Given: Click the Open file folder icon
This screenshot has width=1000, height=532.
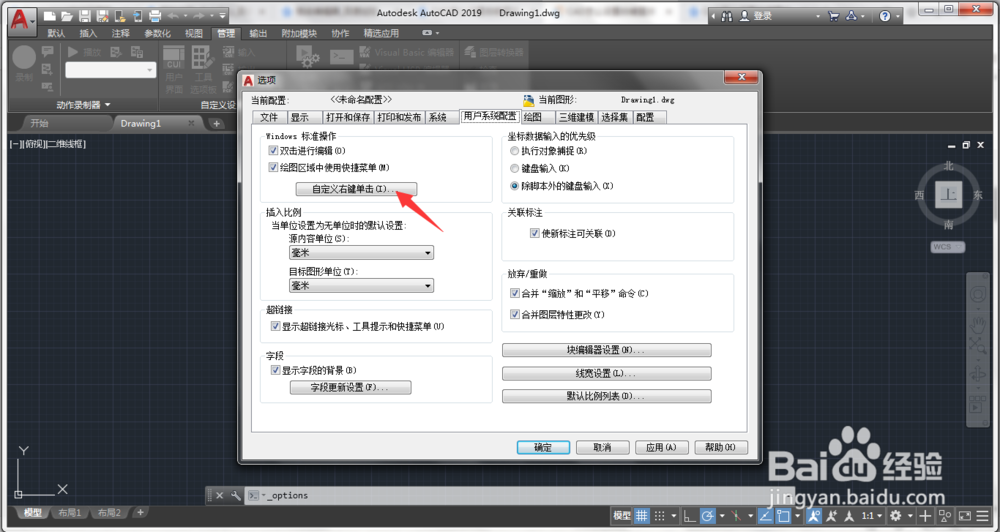Looking at the screenshot, I should pyautogui.click(x=67, y=16).
